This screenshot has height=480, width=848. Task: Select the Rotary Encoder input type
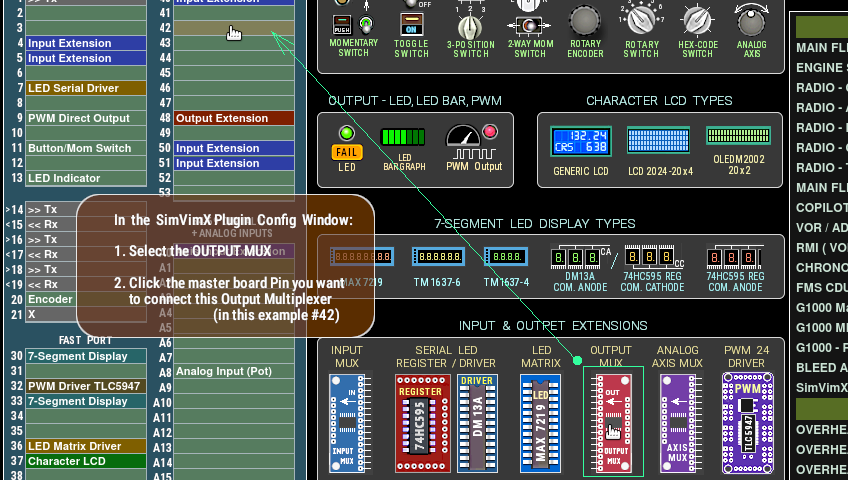[x=586, y=24]
